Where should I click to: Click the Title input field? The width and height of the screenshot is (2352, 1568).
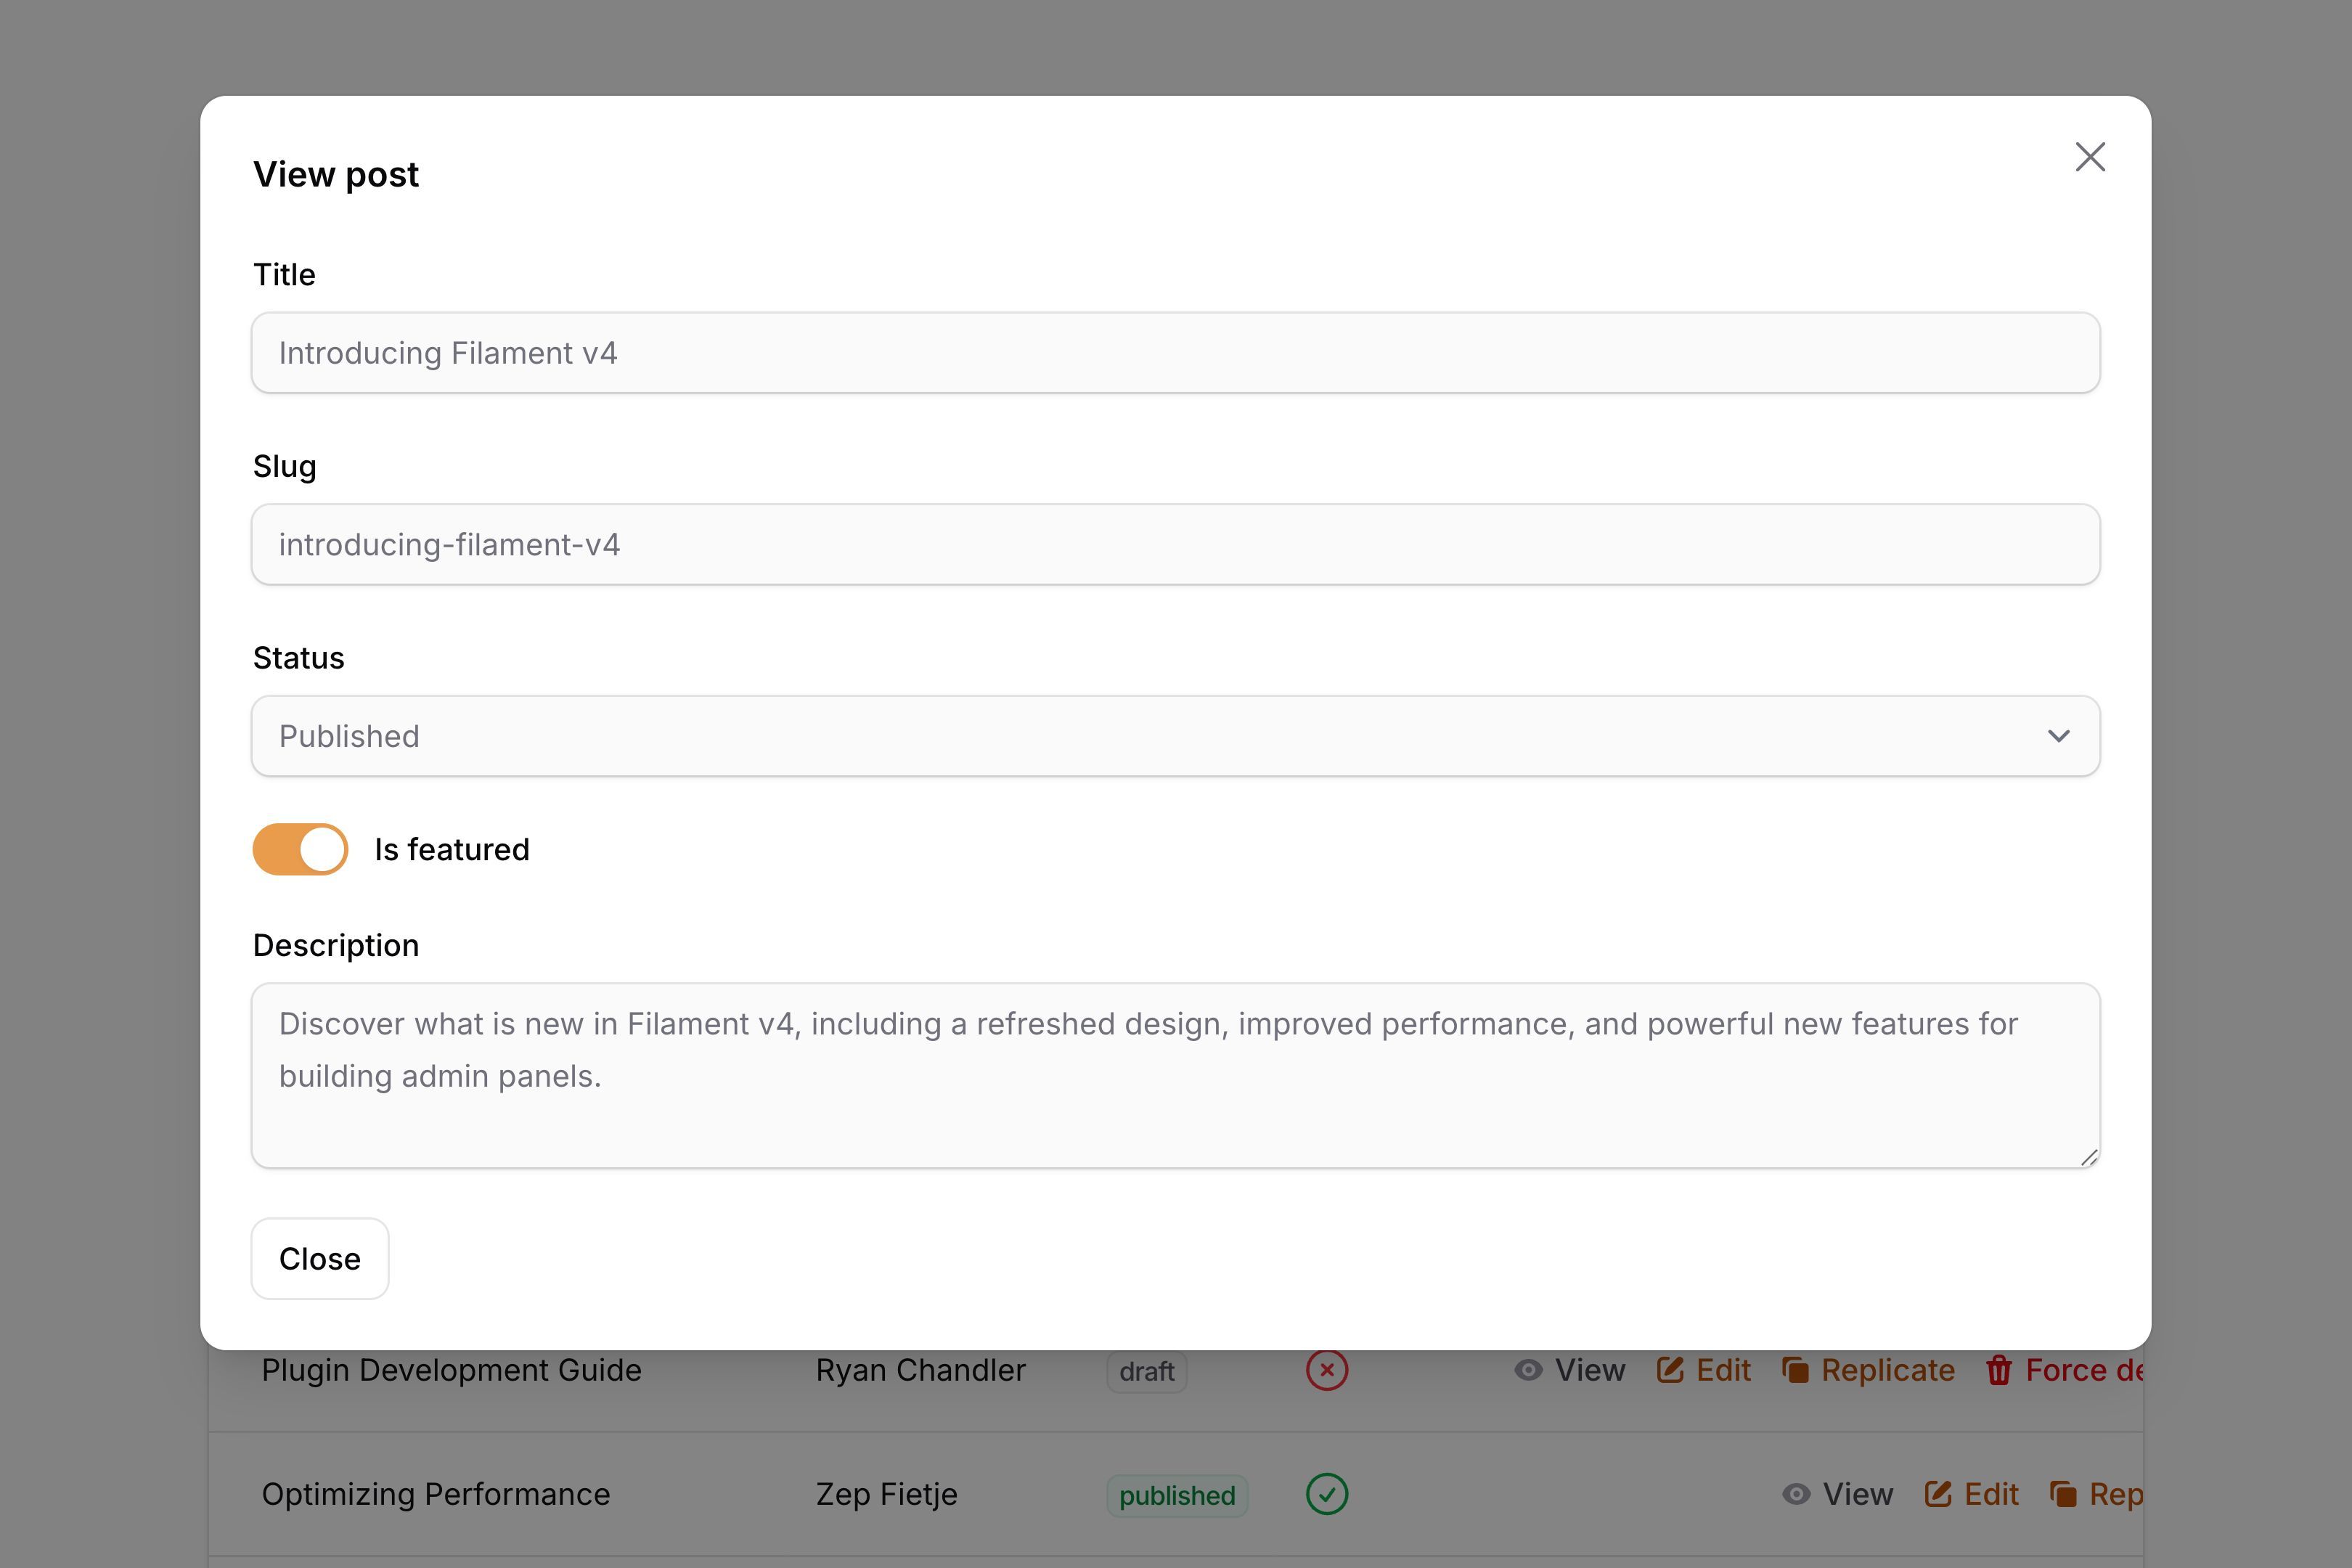click(1175, 353)
